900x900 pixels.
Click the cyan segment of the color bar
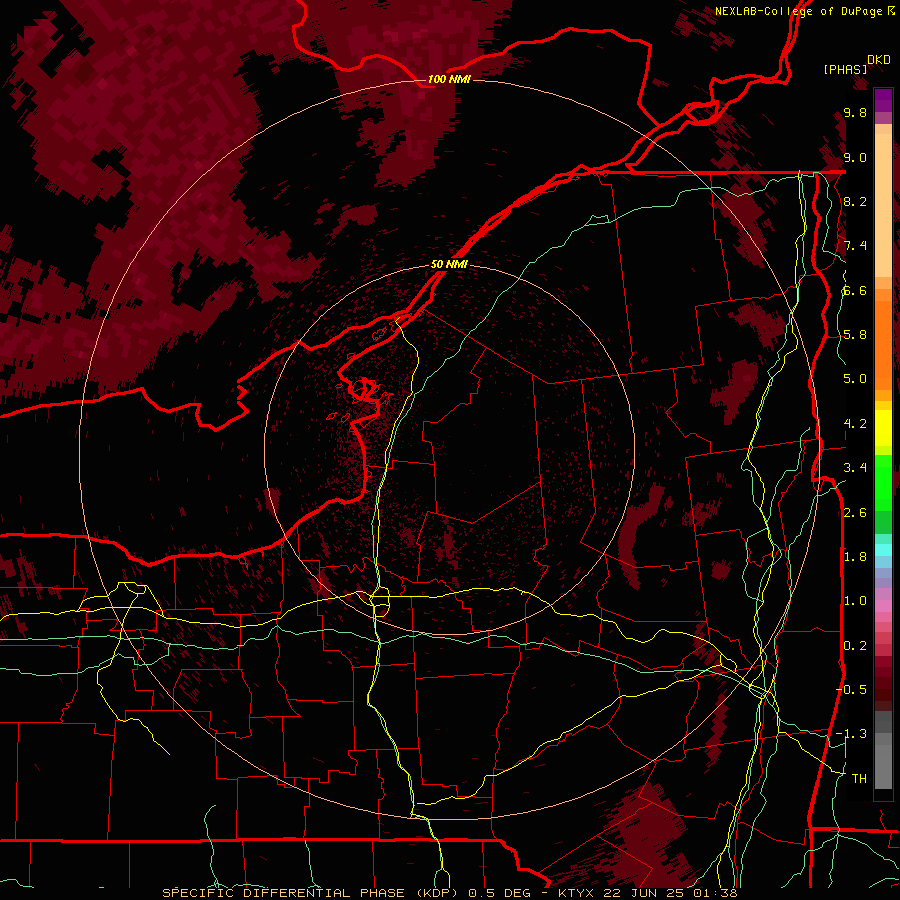point(883,550)
